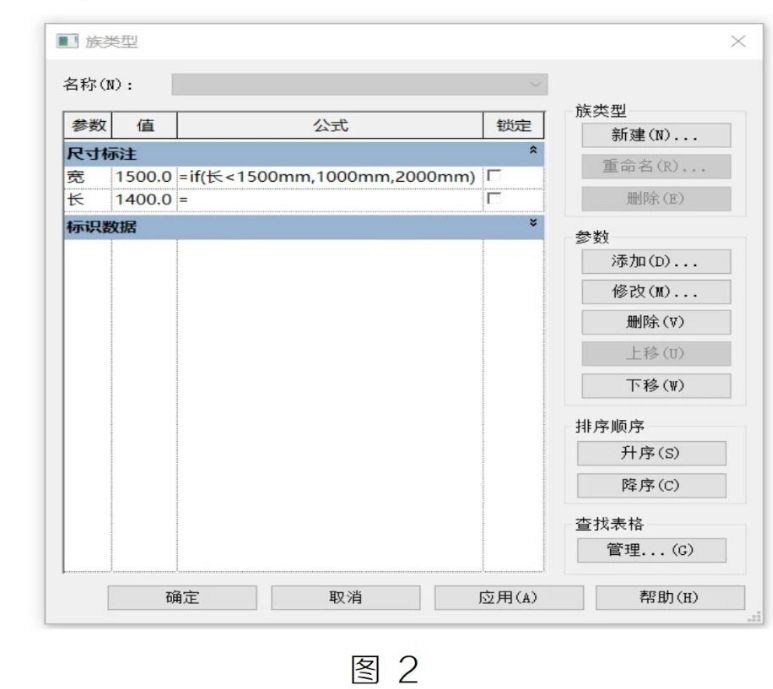Close the 族类型 dialog window
Viewport: 773px width, 689px height.
coord(738,41)
